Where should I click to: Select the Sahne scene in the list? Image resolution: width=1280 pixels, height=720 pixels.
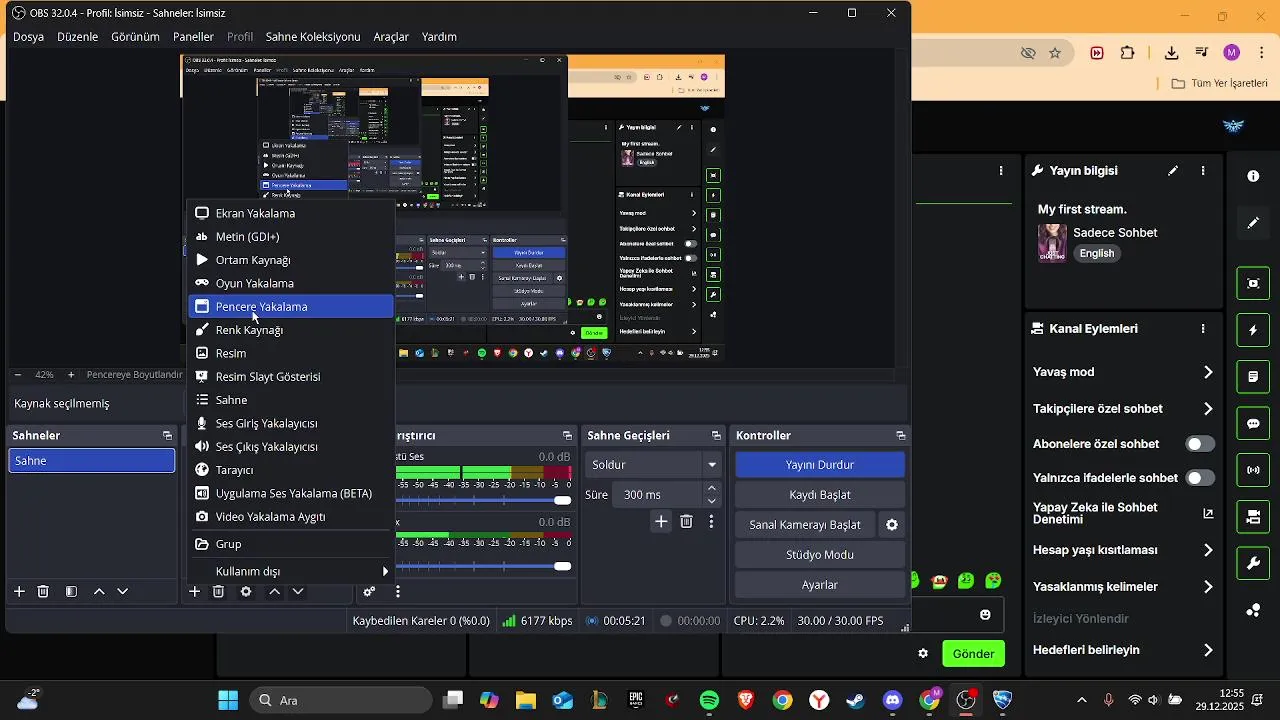coord(92,461)
